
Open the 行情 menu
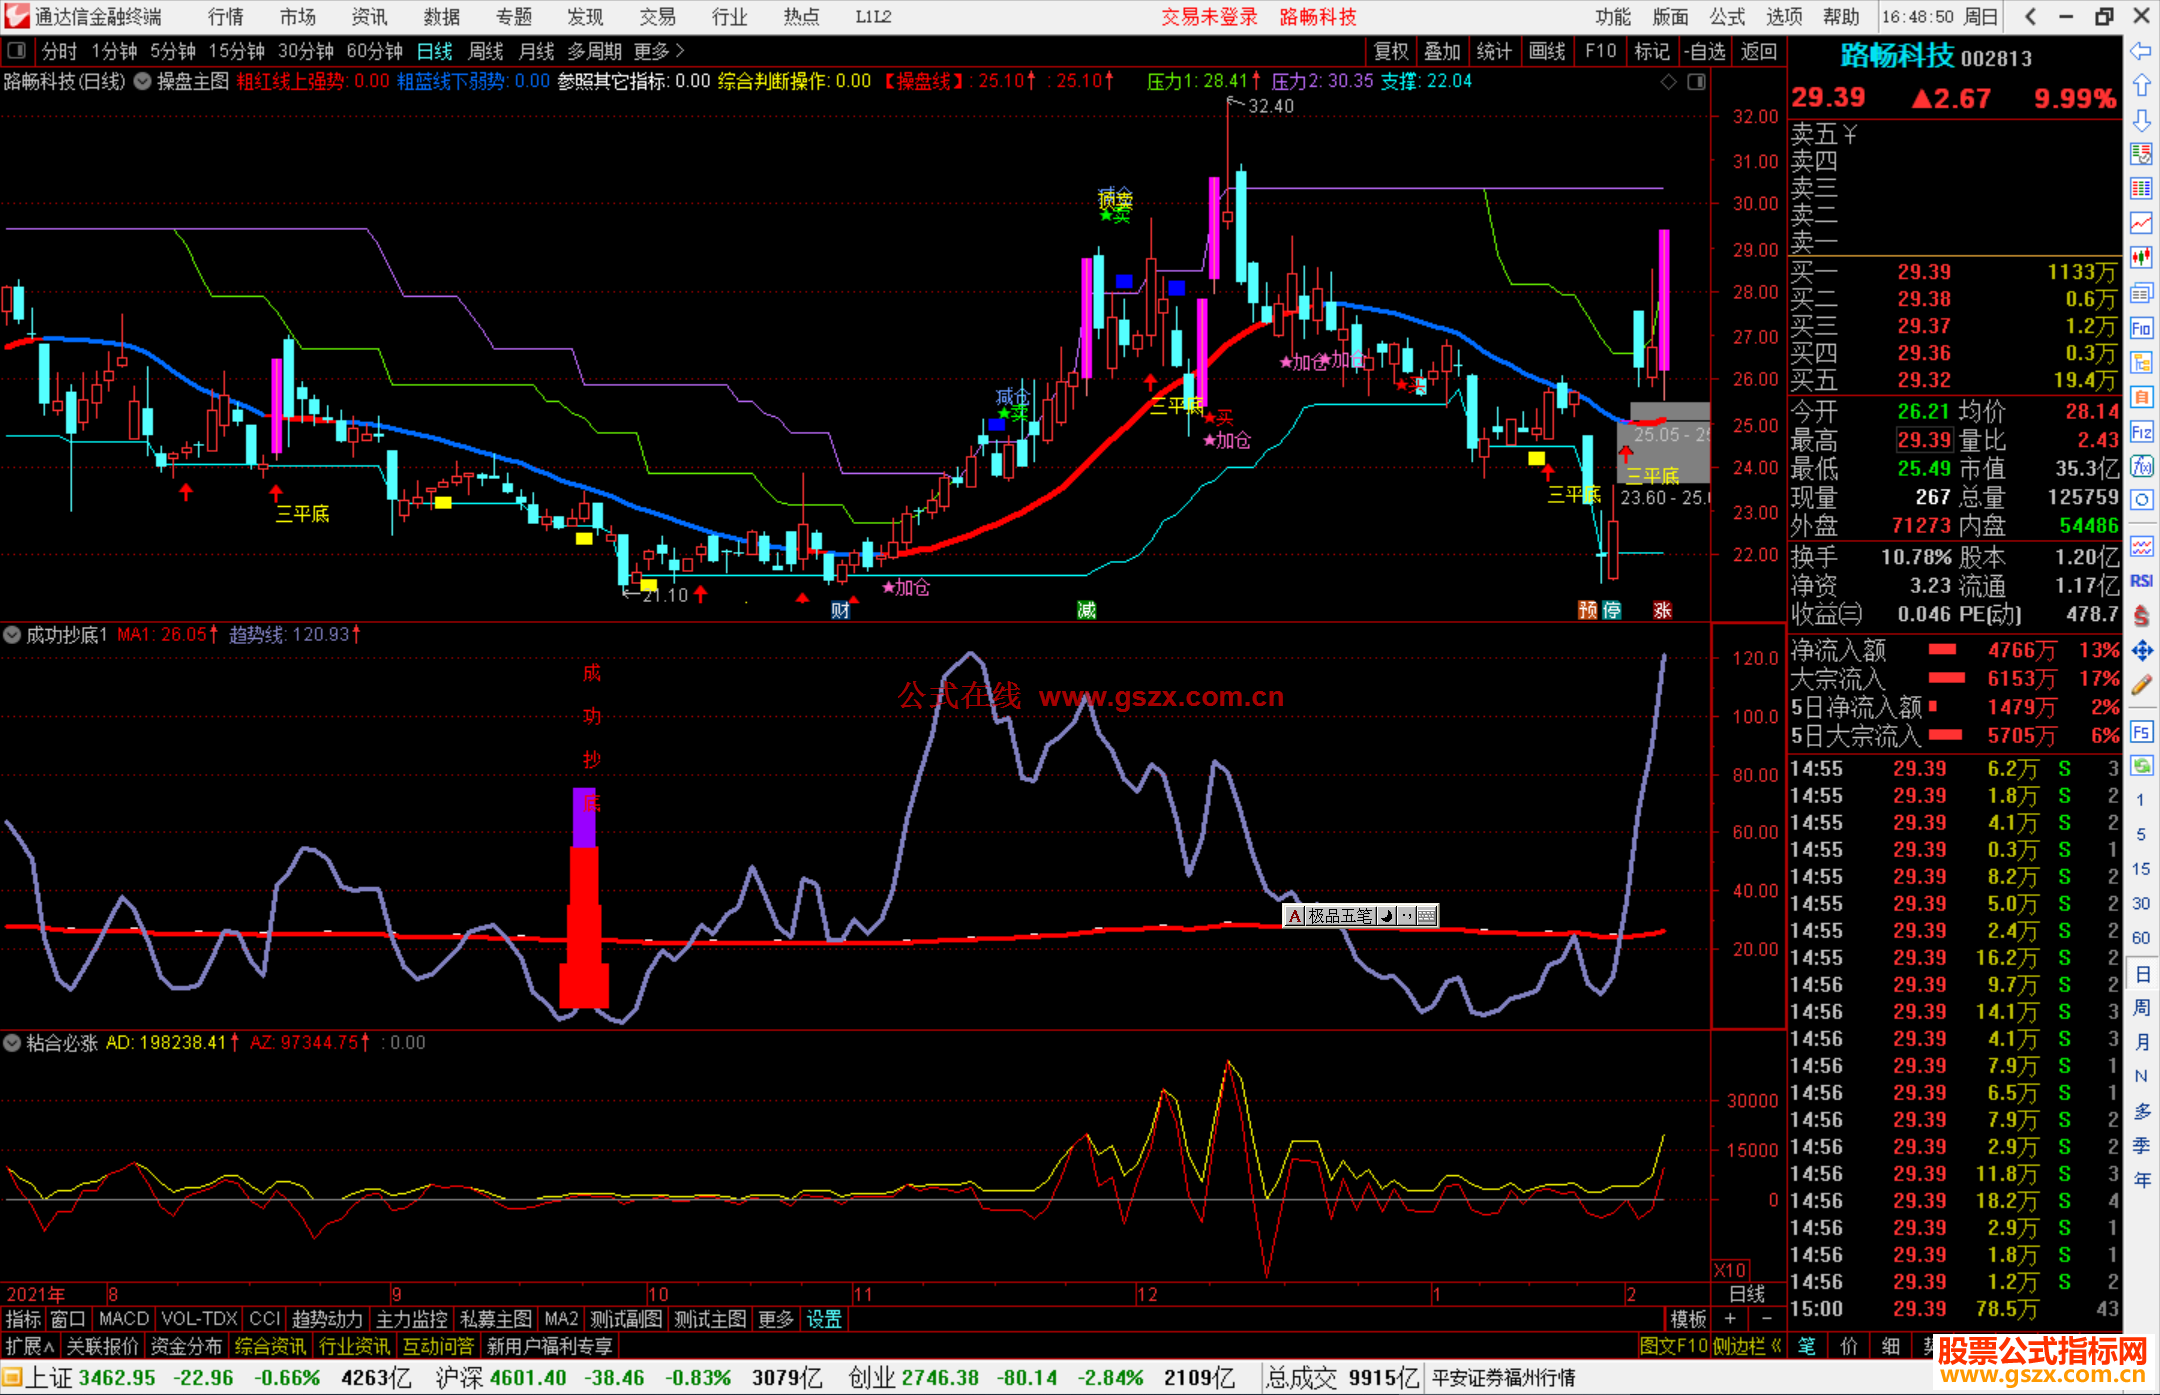coord(226,17)
